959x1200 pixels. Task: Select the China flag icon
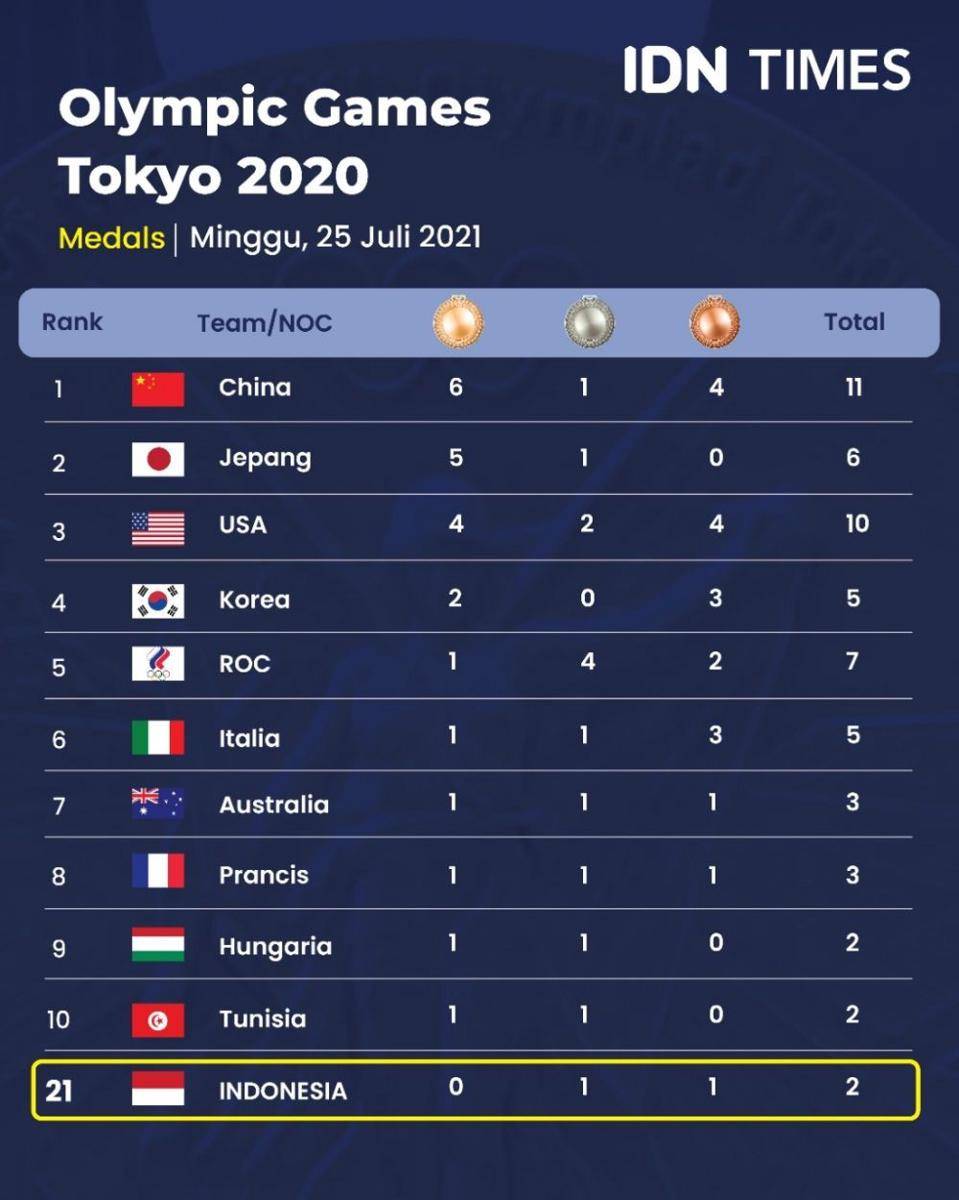(158, 389)
